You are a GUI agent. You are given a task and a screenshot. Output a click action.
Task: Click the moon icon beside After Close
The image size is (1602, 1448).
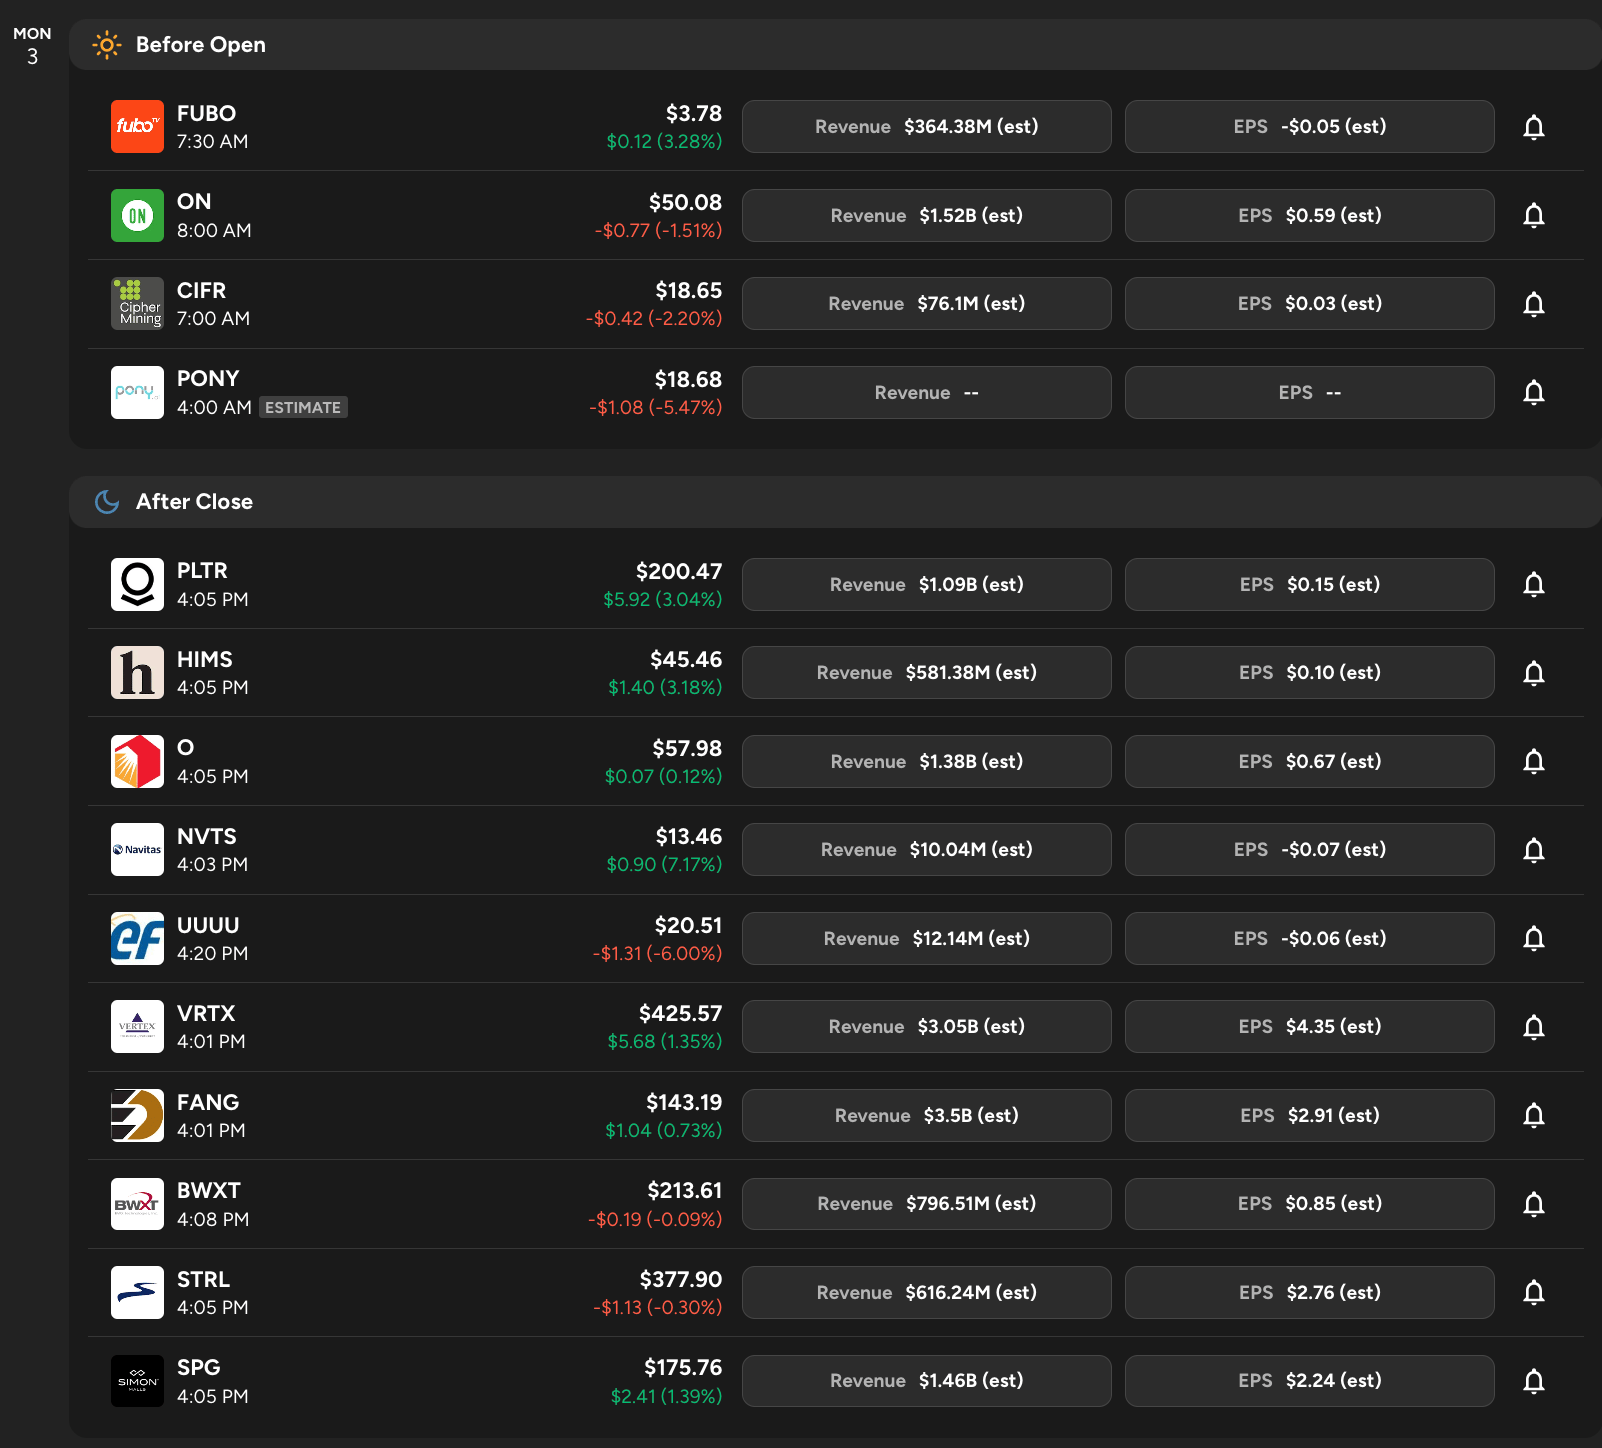[107, 502]
